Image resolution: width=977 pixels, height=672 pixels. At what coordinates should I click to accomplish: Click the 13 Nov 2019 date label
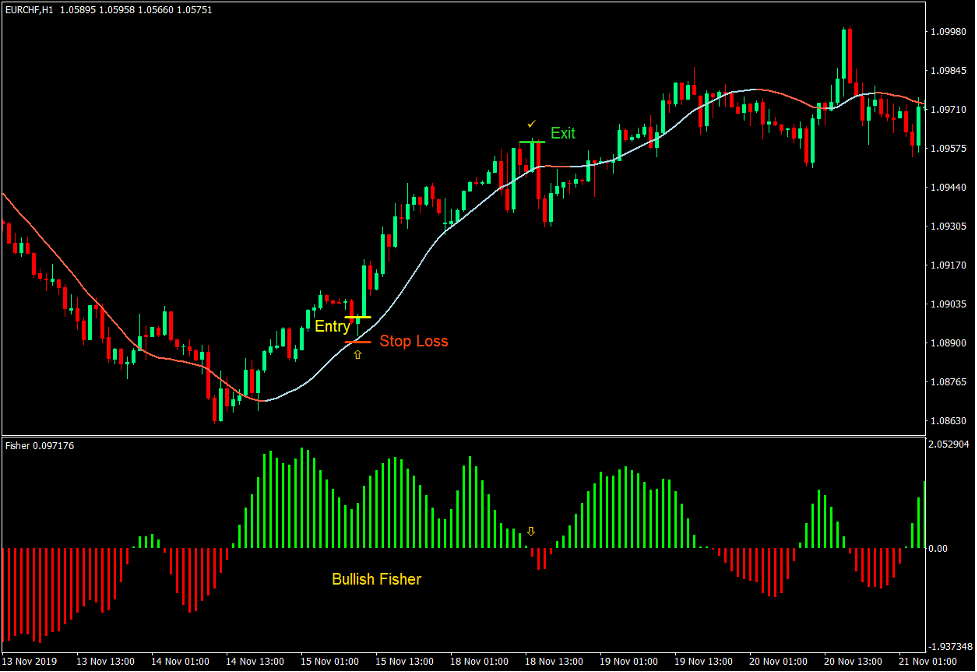30,661
